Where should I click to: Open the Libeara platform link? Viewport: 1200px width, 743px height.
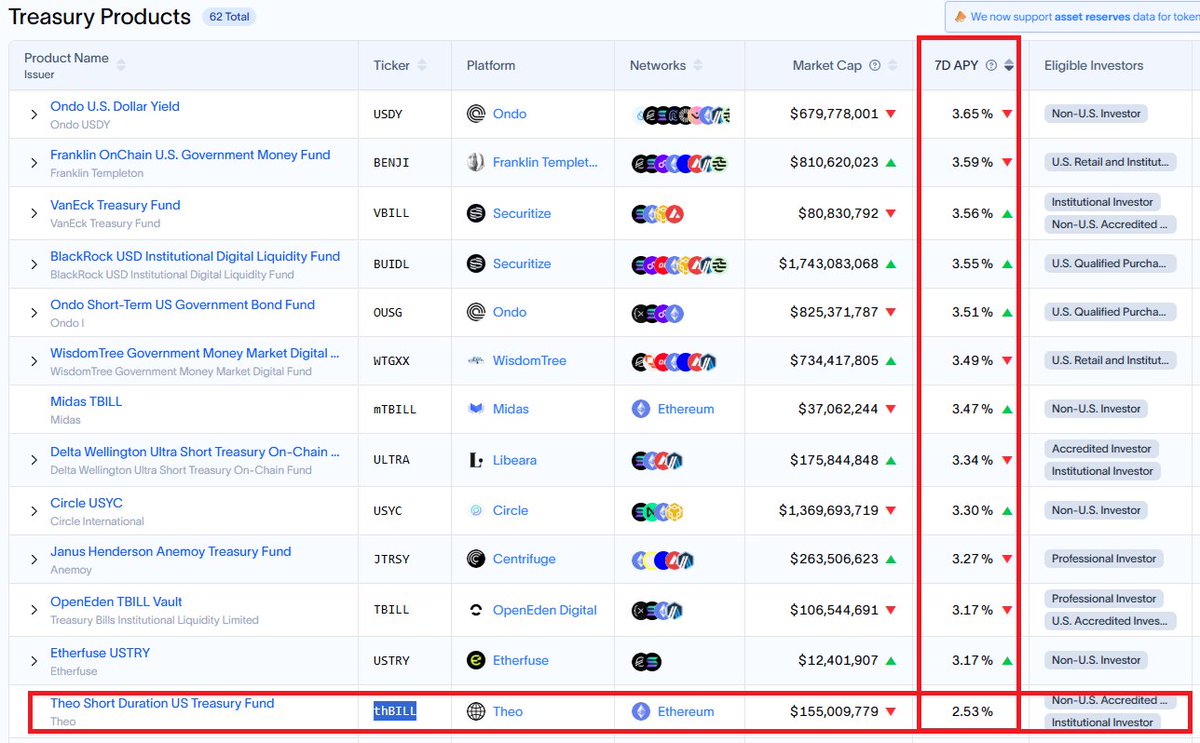pyautogui.click(x=515, y=460)
